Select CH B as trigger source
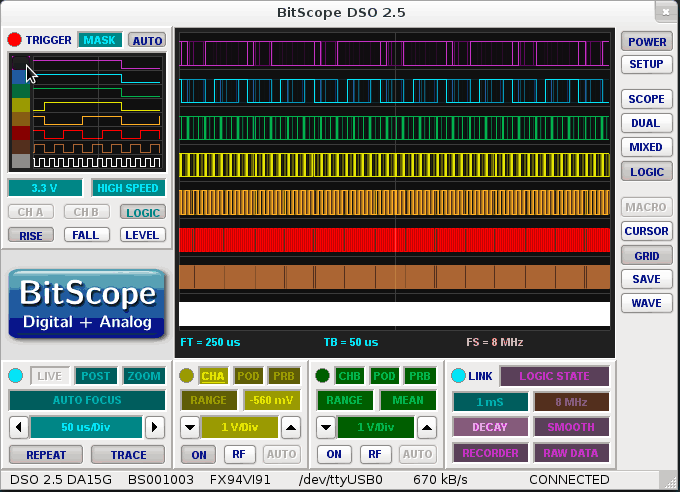 tap(86, 212)
